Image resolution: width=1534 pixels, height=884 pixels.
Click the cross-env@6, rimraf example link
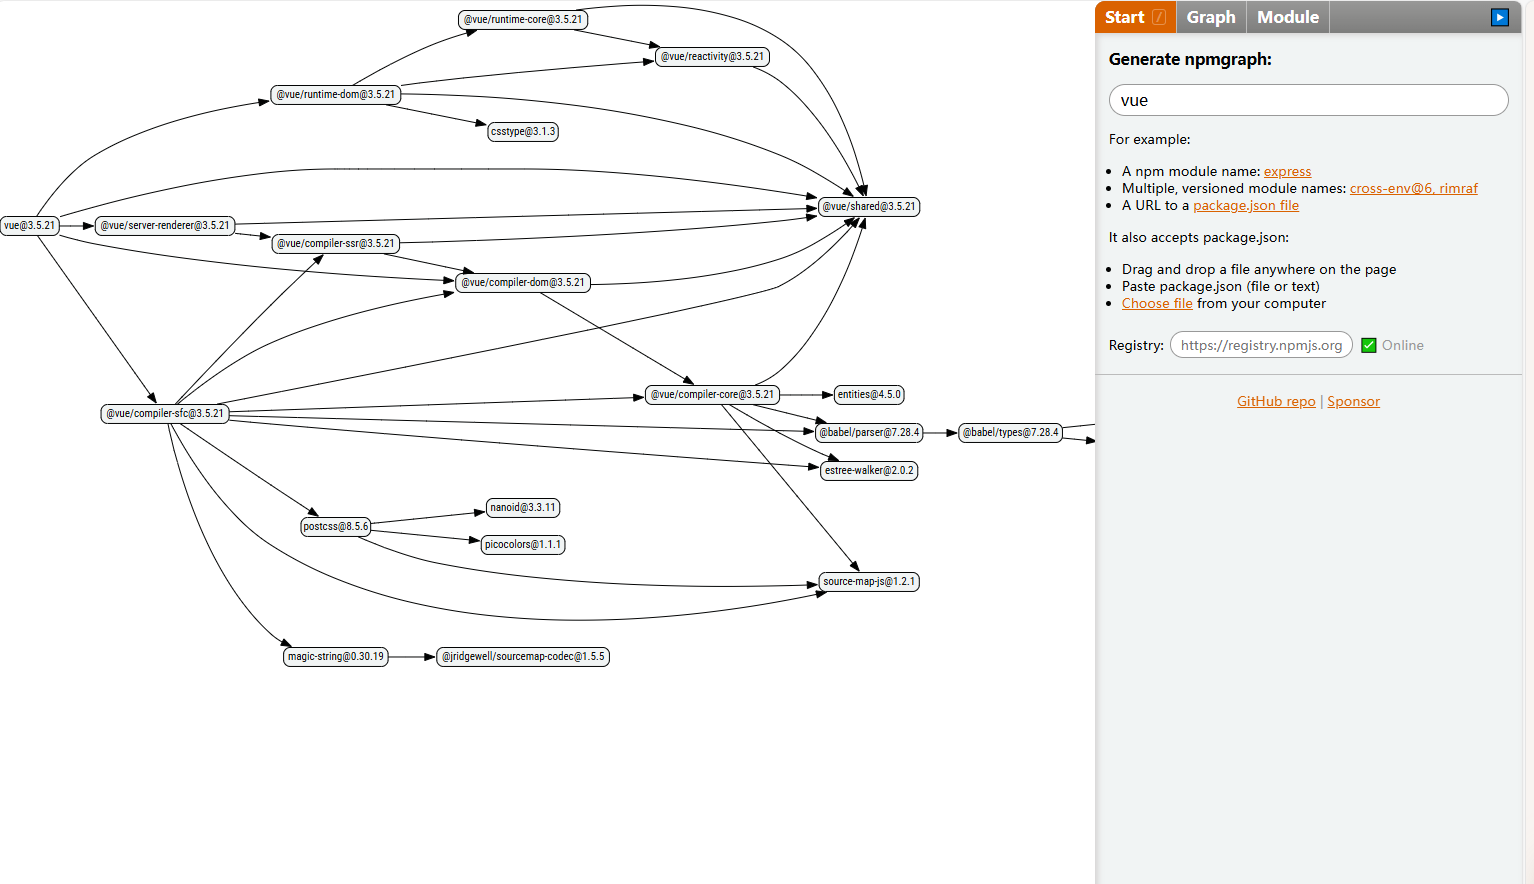1413,189
